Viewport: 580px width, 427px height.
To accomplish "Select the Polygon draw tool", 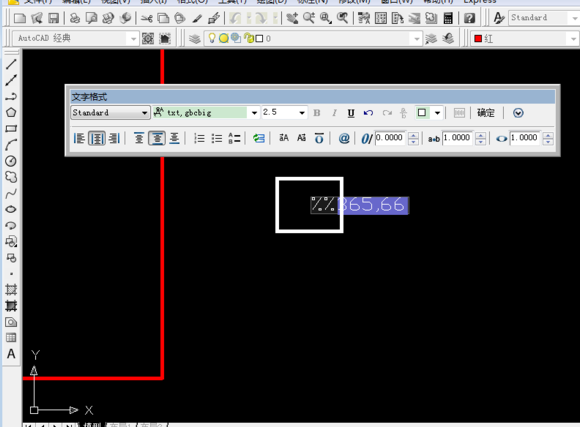I will (11, 112).
